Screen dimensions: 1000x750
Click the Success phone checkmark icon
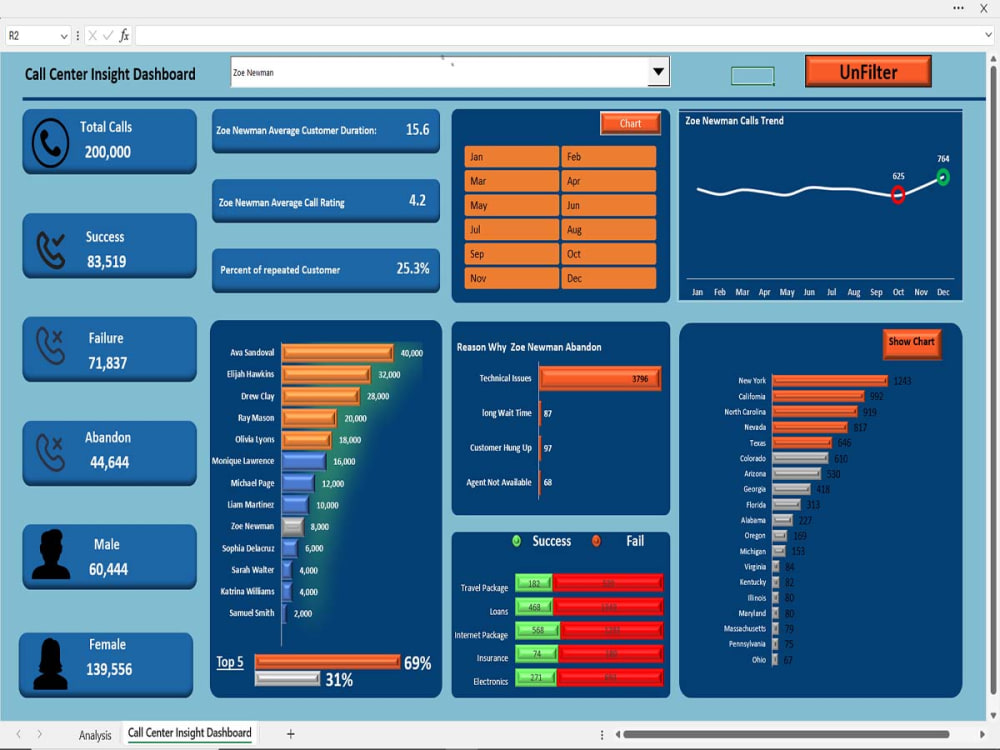click(50, 249)
